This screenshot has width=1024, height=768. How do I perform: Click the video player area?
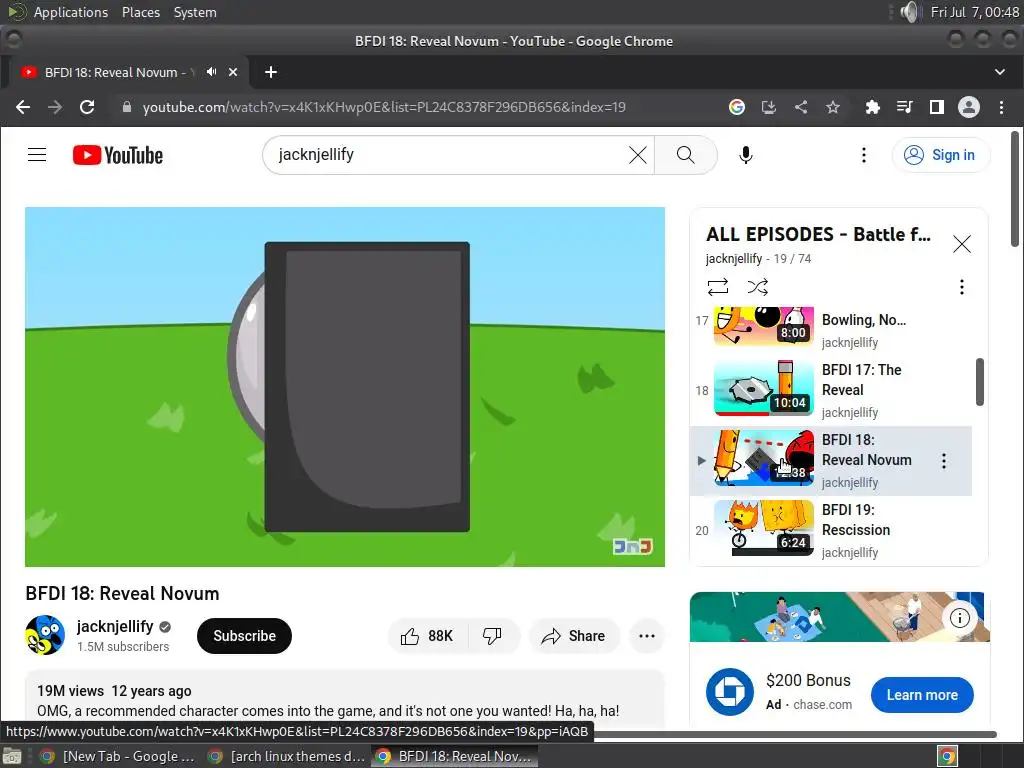(345, 387)
